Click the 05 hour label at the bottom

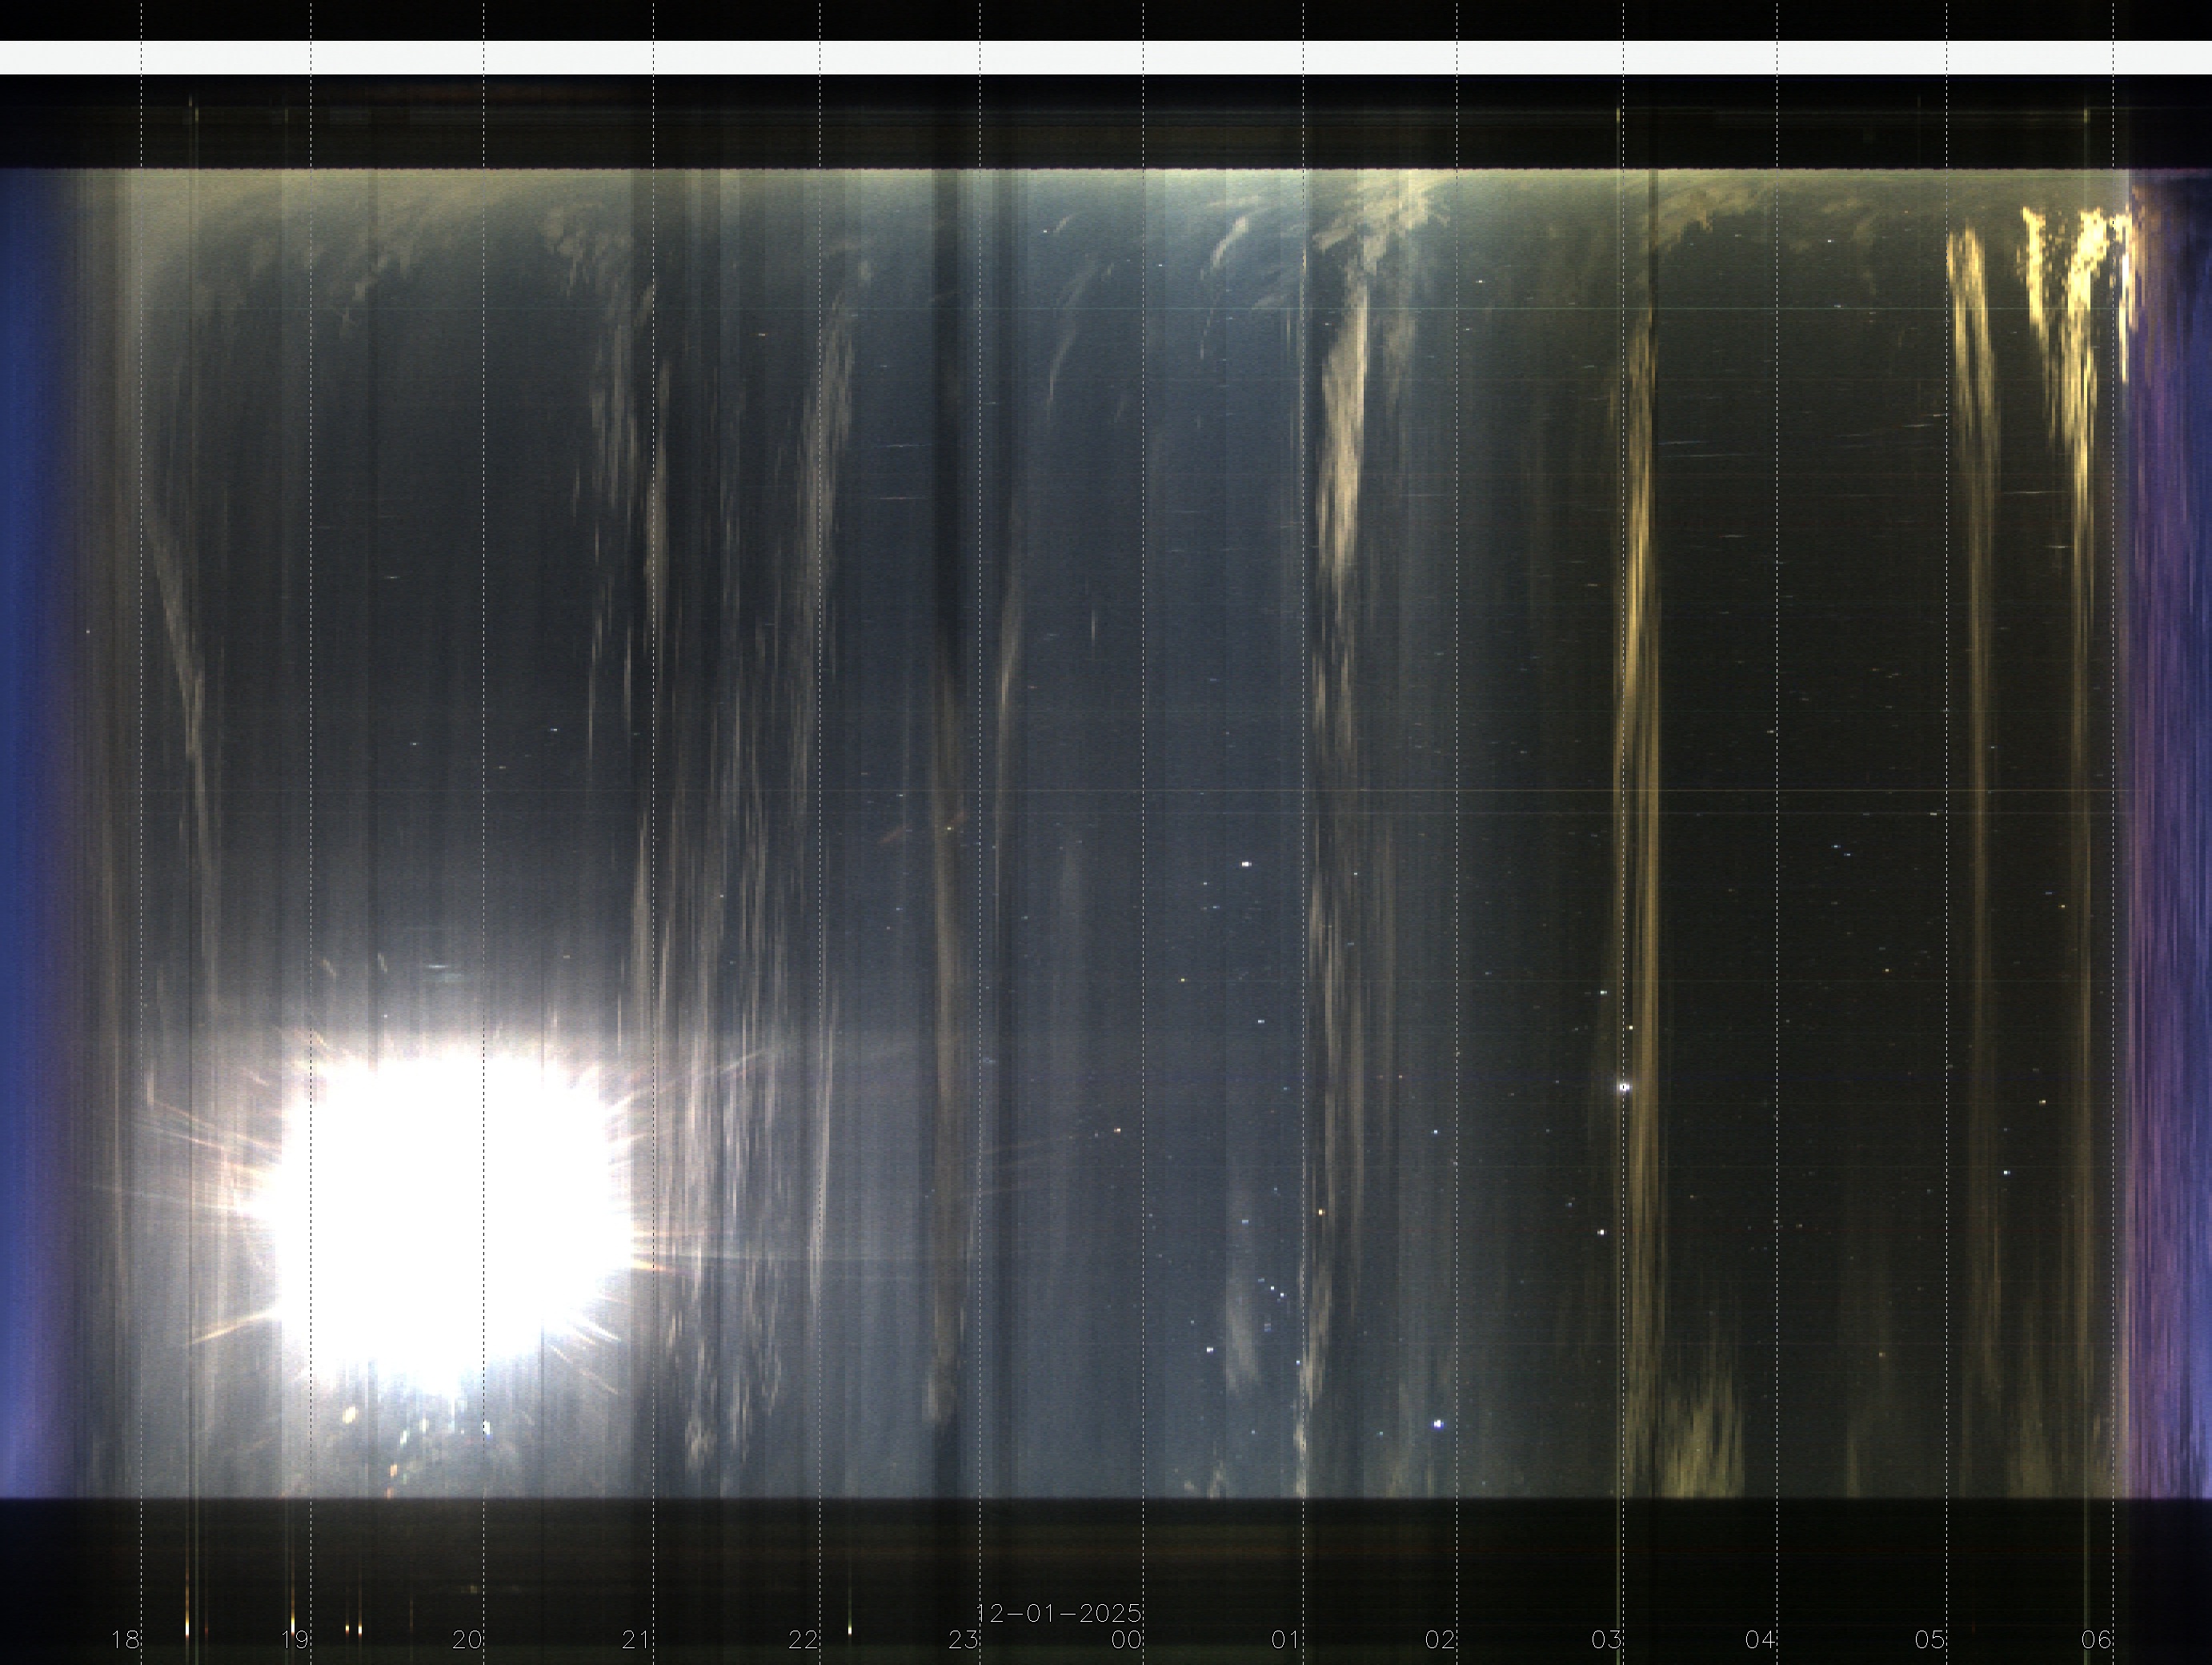coord(1930,1640)
